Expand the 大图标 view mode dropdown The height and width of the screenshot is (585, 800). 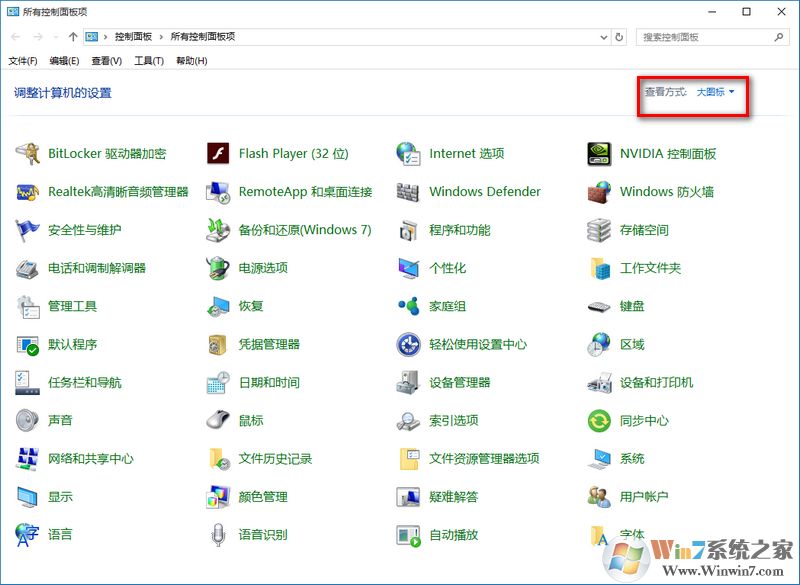click(715, 92)
